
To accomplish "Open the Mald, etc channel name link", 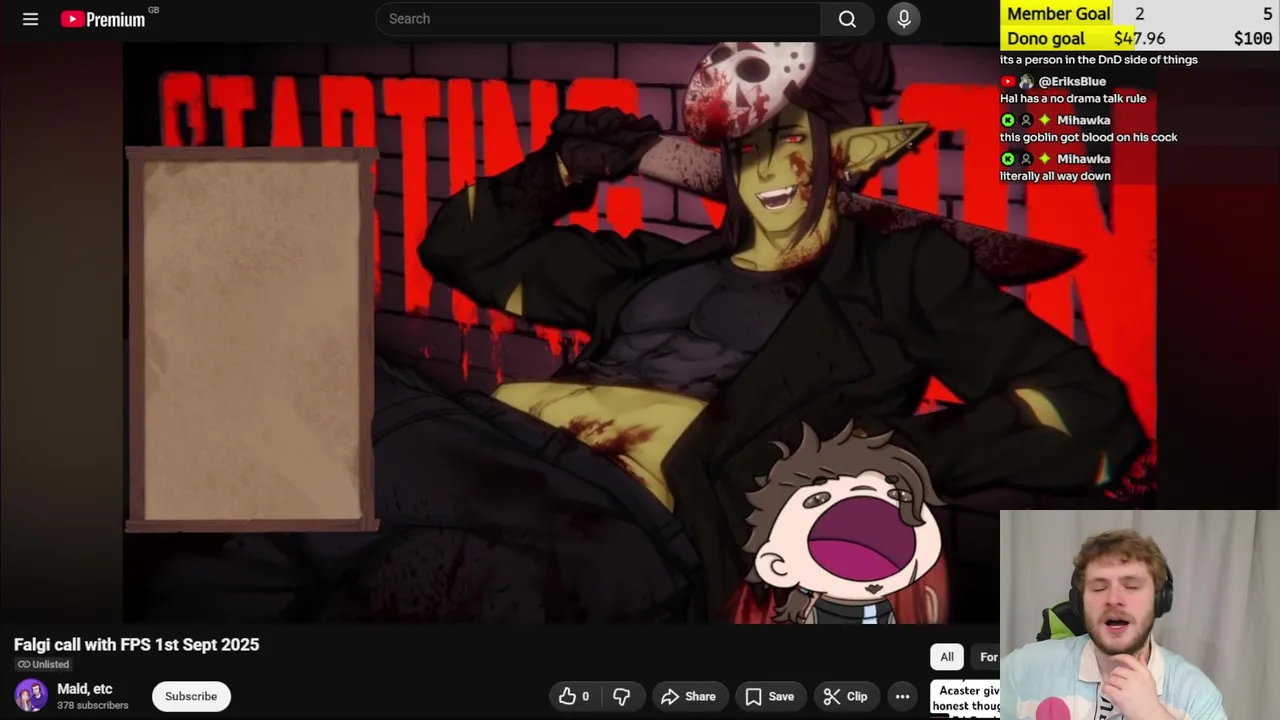I will click(x=85, y=689).
